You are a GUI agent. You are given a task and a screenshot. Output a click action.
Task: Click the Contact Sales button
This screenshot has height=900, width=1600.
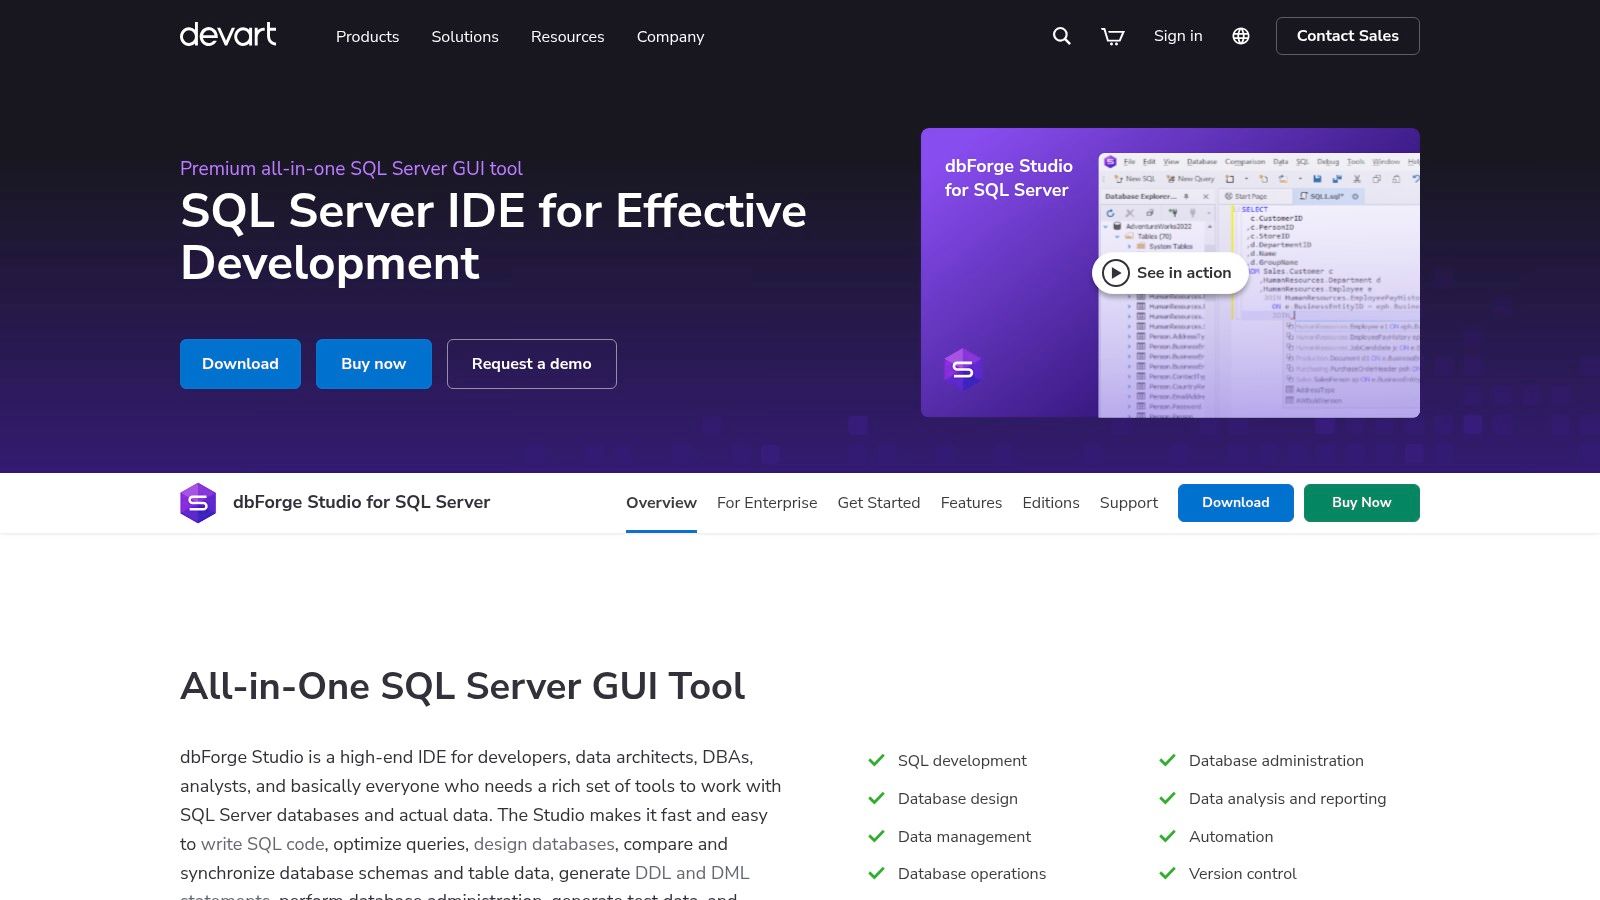(x=1347, y=36)
